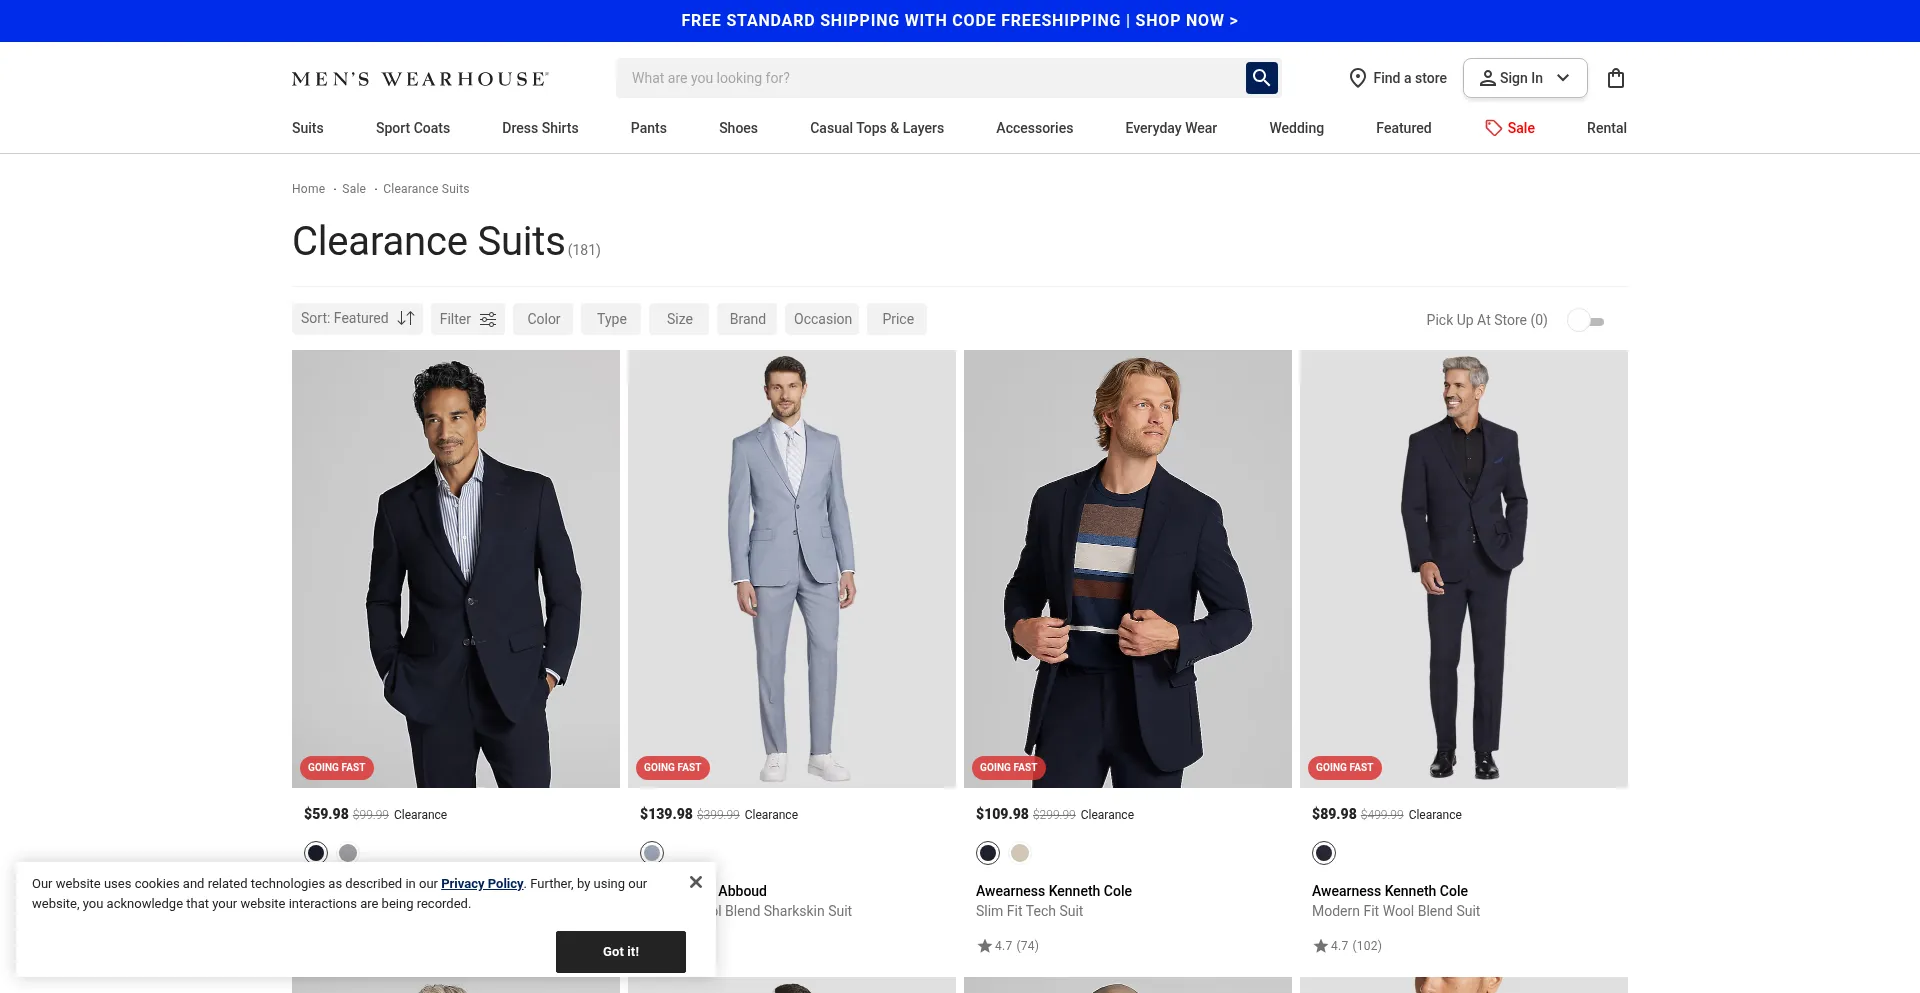Open the Wedding navigation menu

[1296, 128]
